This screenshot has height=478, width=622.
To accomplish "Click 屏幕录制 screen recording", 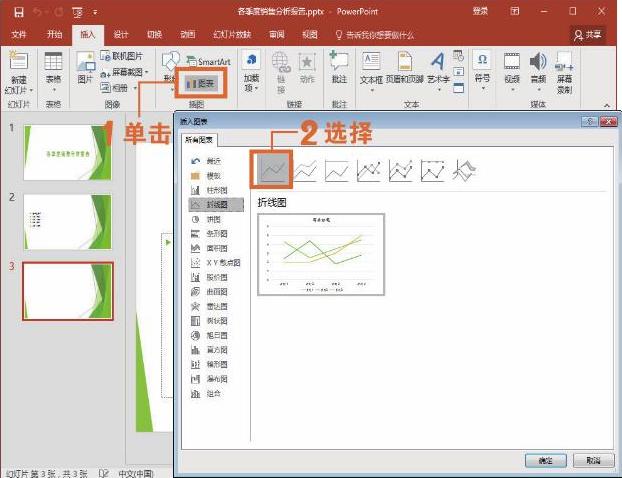I will pos(564,73).
